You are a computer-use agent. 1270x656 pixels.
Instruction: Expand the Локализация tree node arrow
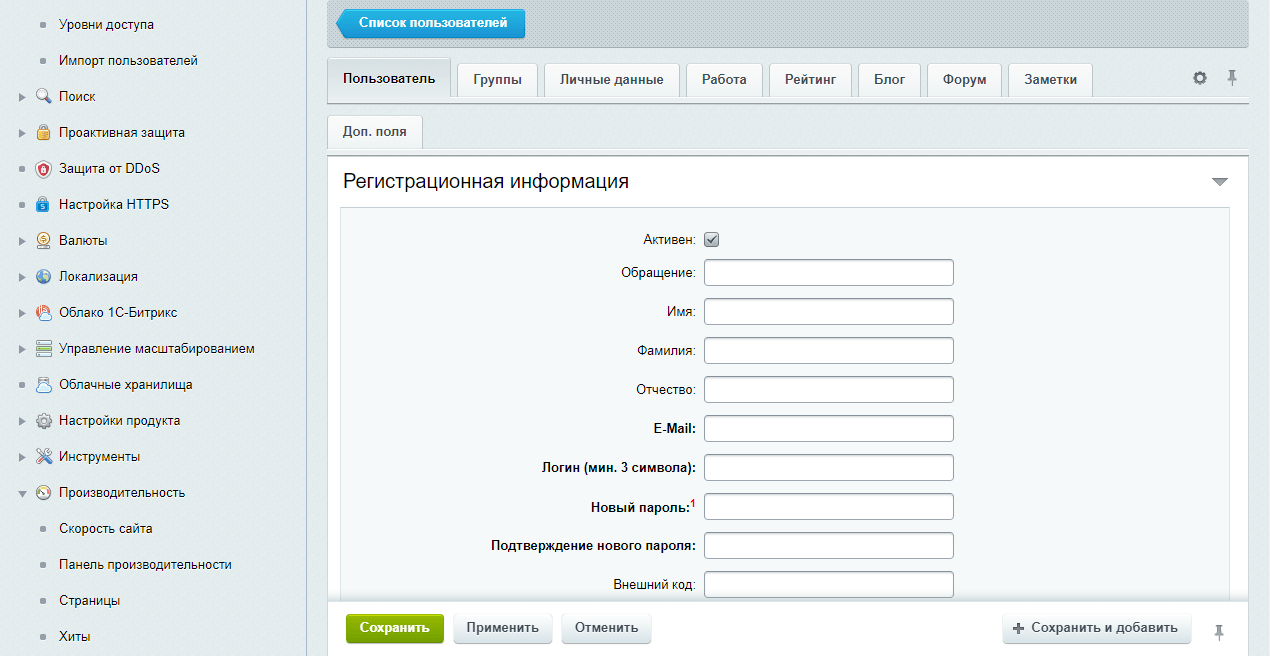(x=22, y=277)
